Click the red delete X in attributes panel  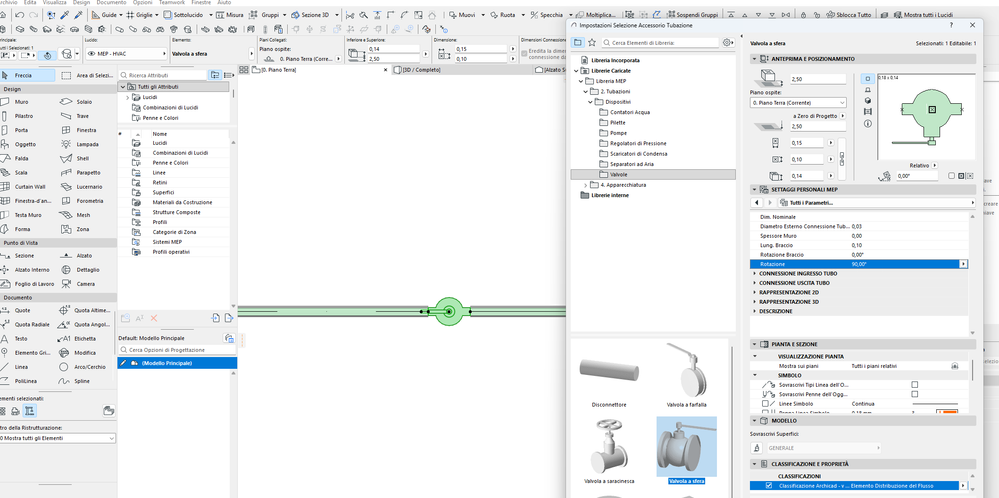154,317
